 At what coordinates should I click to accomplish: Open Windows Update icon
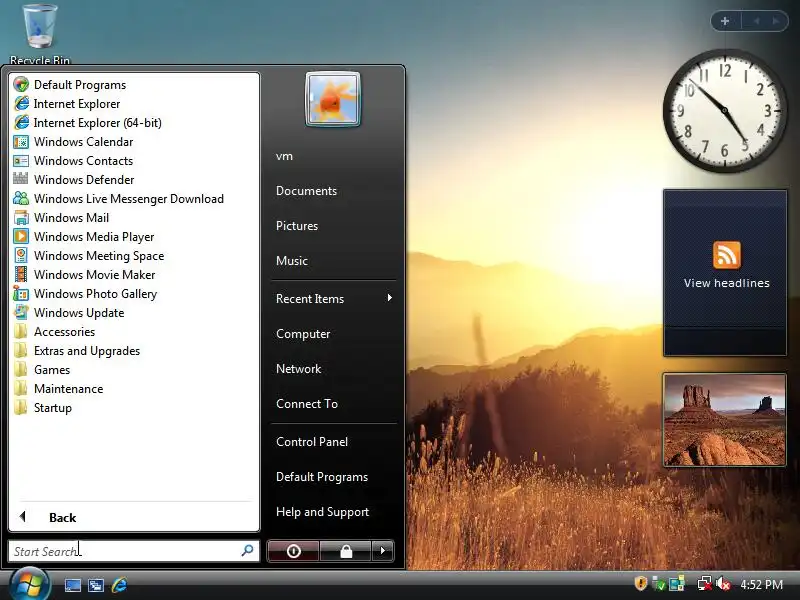click(x=21, y=313)
